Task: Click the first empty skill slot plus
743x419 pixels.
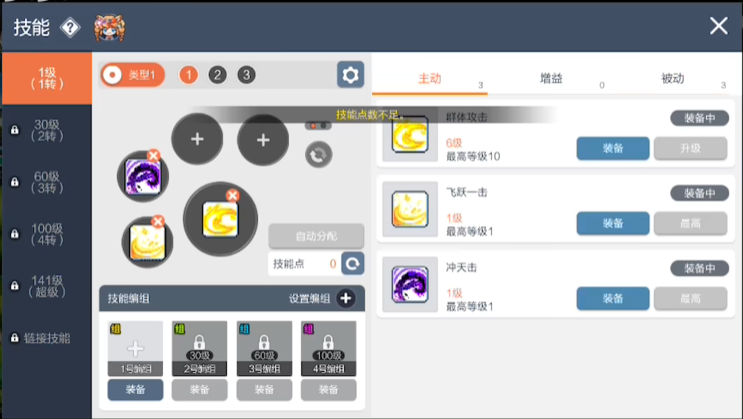Action: click(x=197, y=140)
